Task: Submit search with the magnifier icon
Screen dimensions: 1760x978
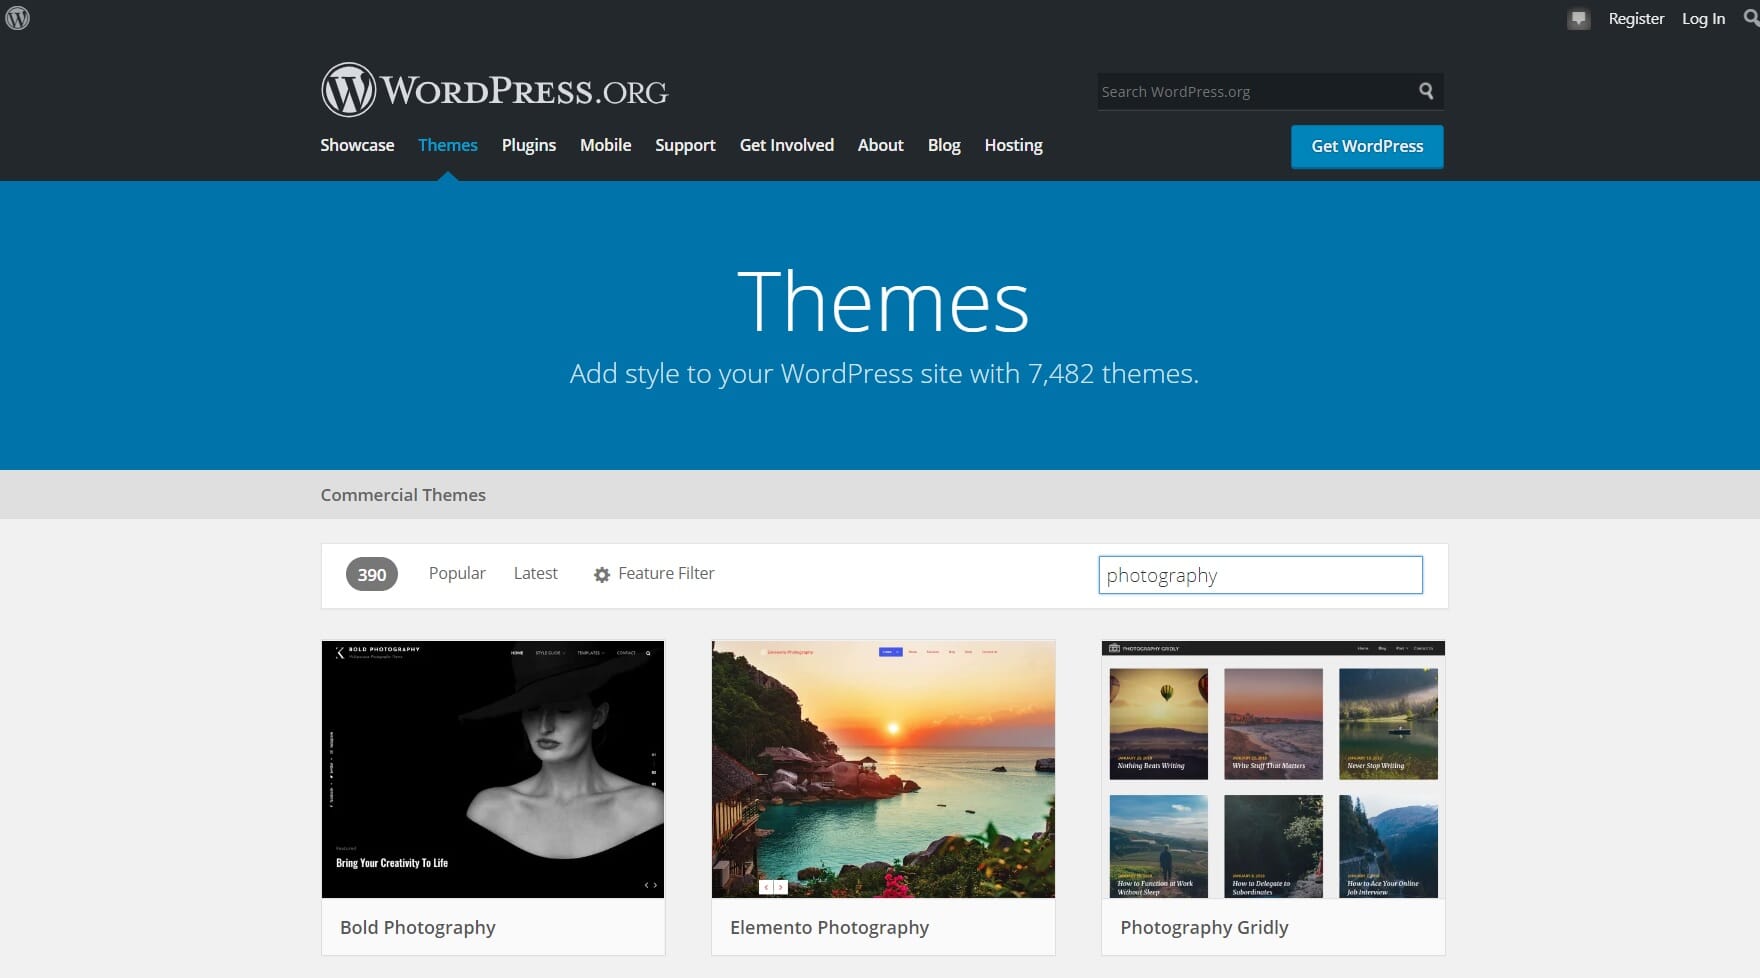Action: (x=1426, y=91)
